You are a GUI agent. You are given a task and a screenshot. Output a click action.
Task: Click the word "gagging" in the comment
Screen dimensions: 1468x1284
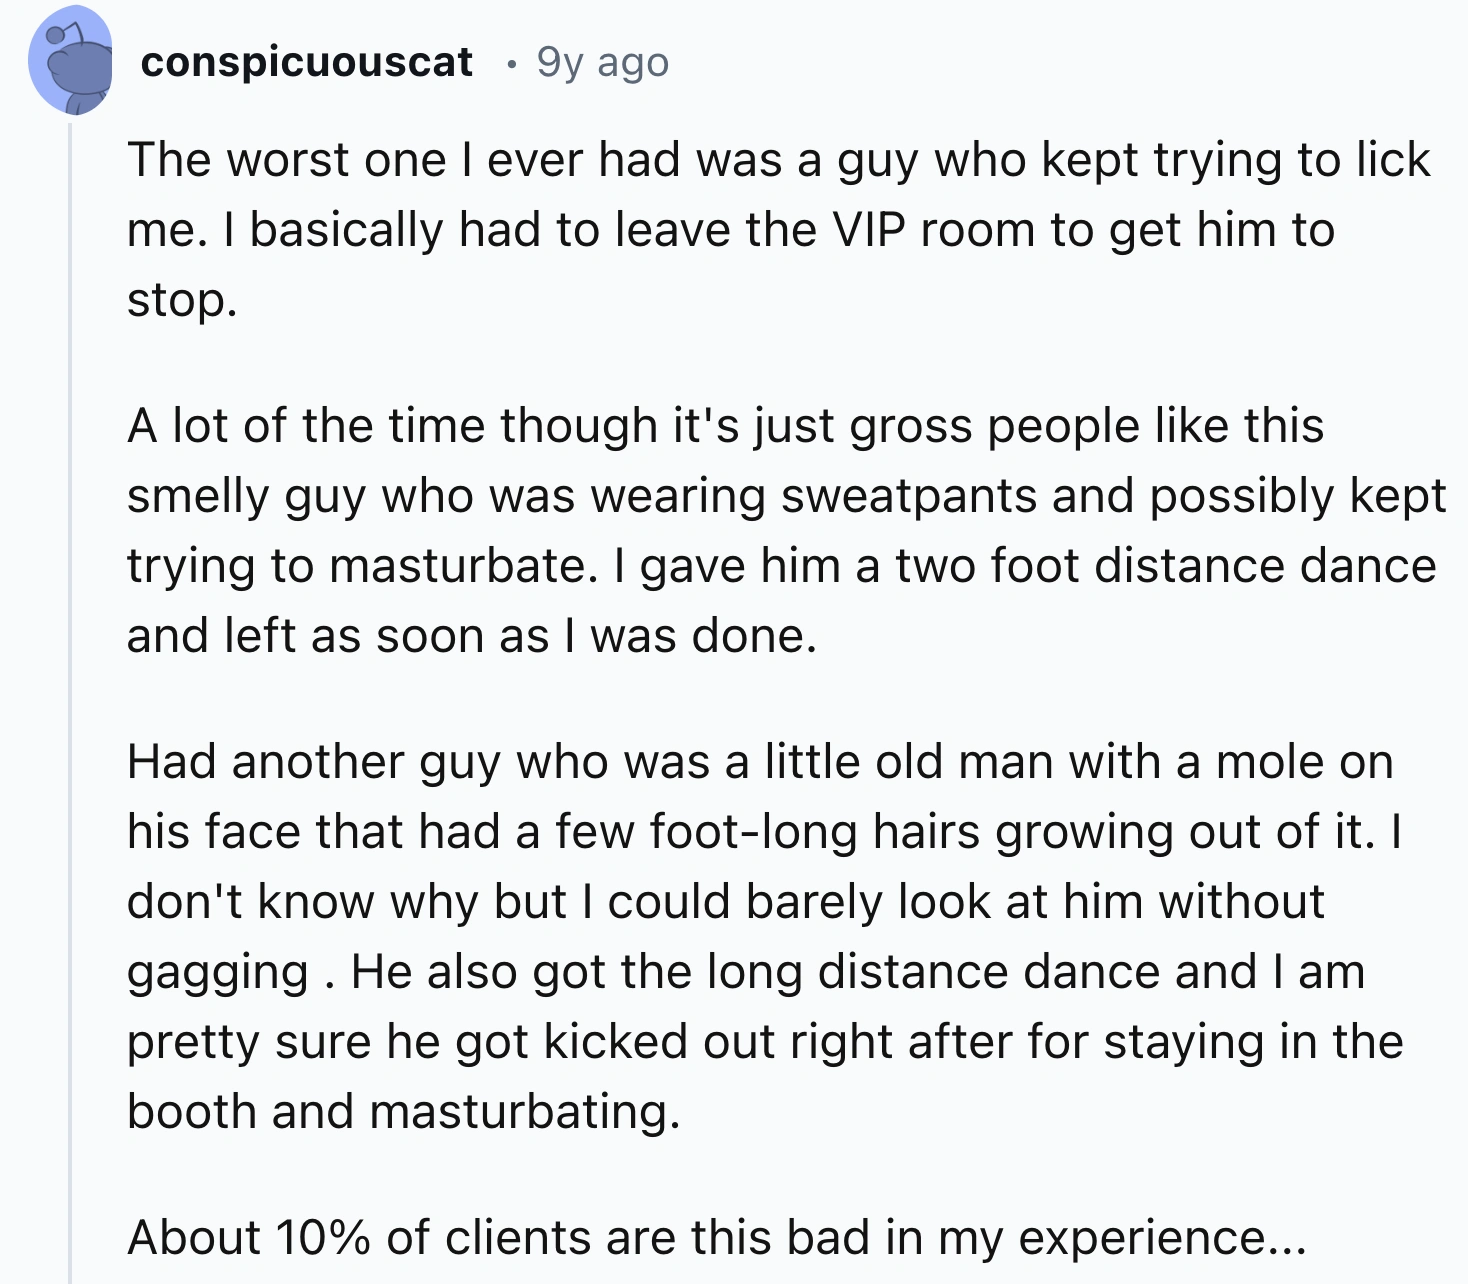217,974
